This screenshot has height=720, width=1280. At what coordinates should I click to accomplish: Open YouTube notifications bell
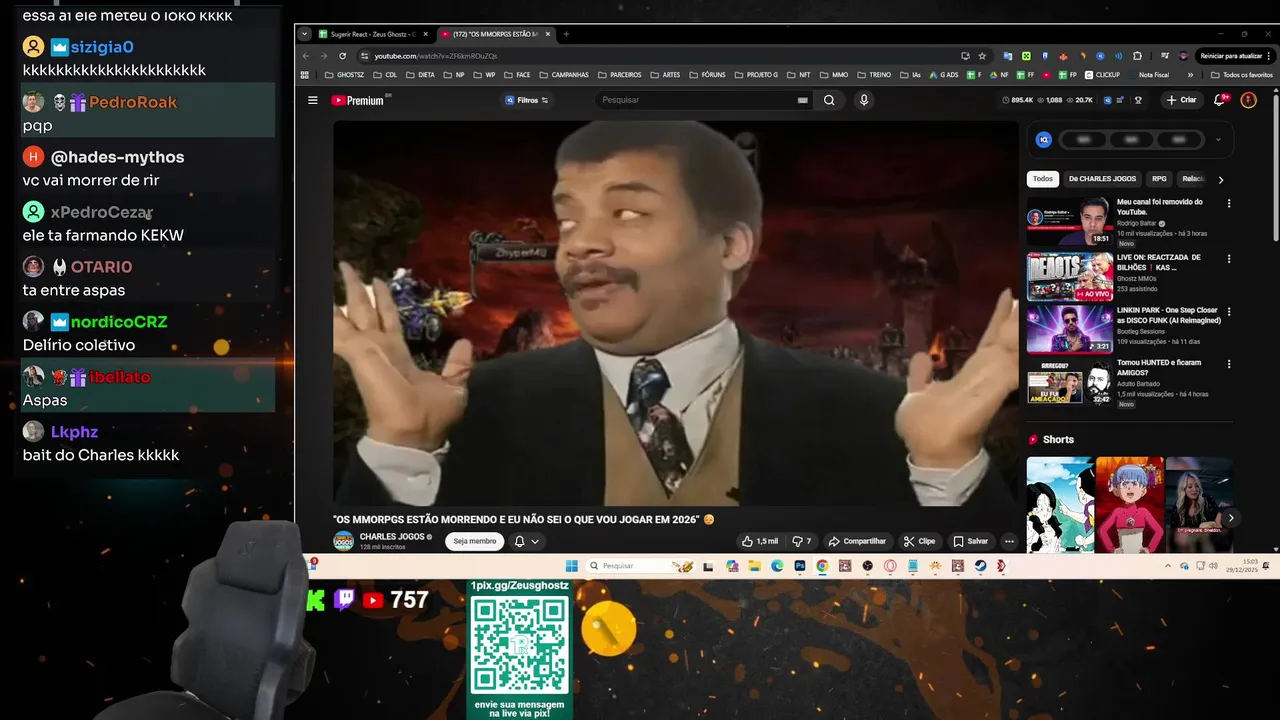(x=1220, y=100)
